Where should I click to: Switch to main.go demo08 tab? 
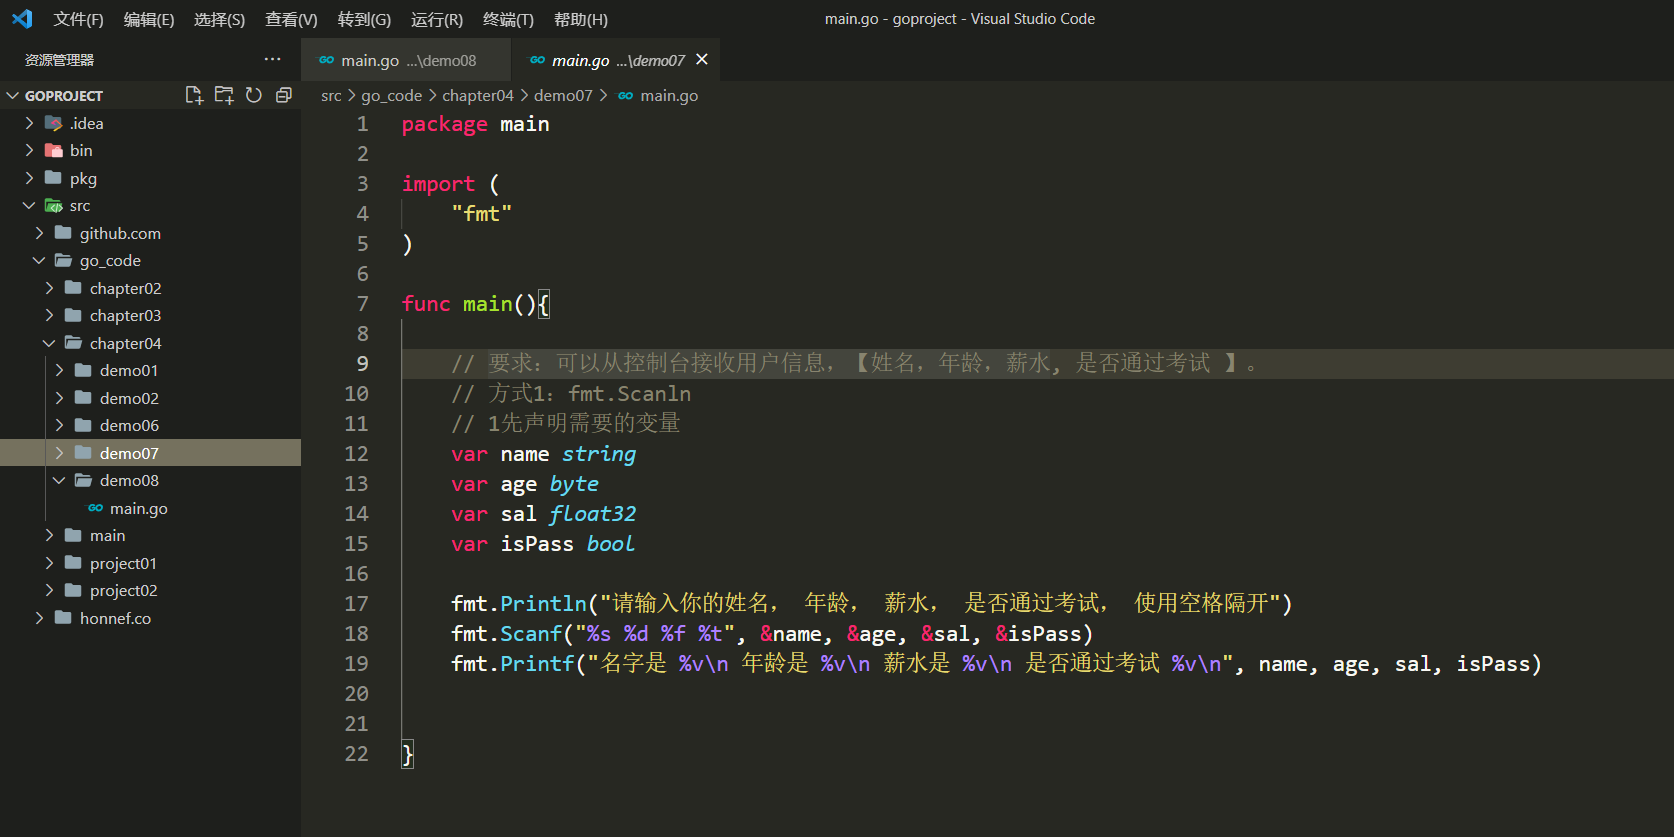pyautogui.click(x=406, y=60)
